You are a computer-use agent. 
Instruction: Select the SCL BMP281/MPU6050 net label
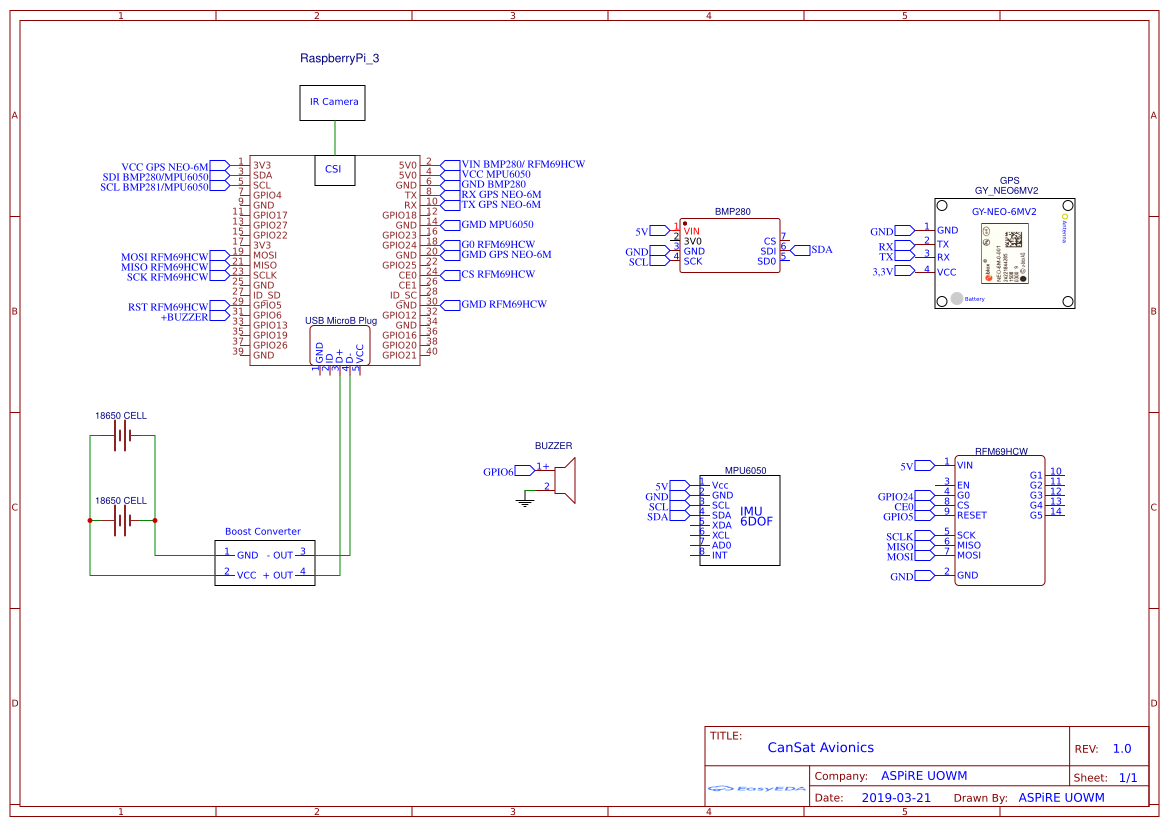click(x=154, y=187)
